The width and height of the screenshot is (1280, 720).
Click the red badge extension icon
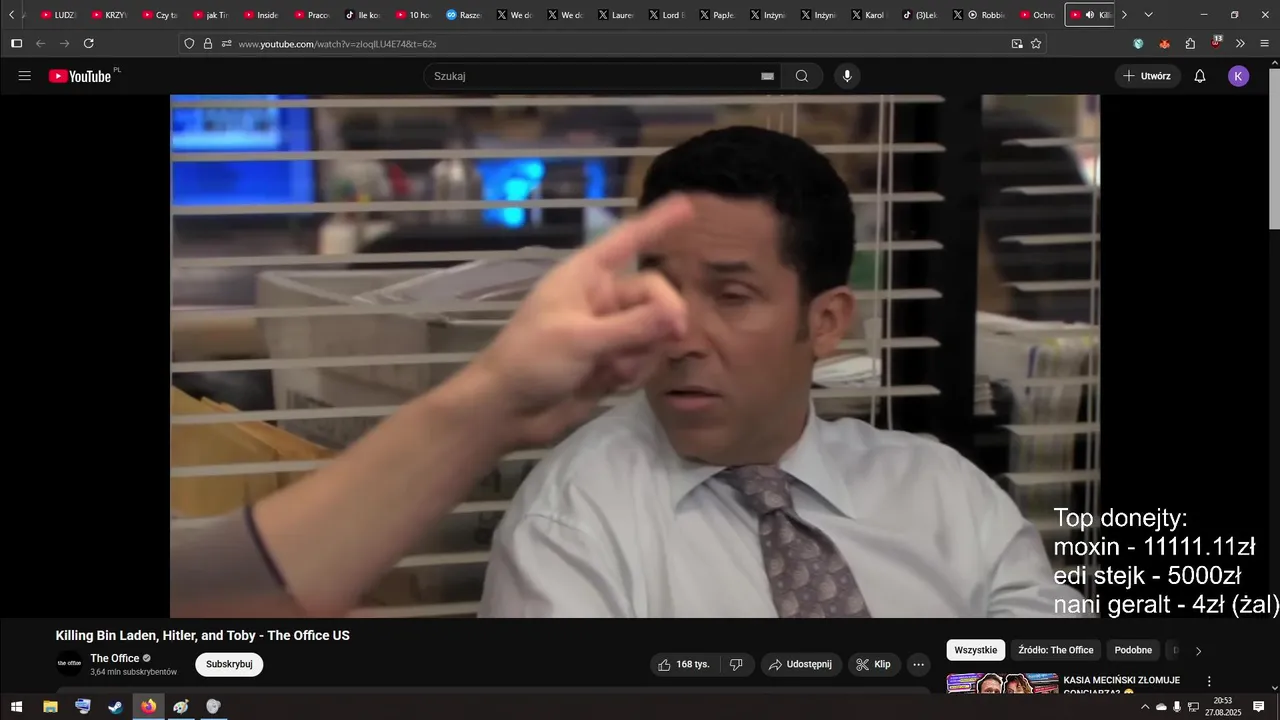pyautogui.click(x=1216, y=43)
